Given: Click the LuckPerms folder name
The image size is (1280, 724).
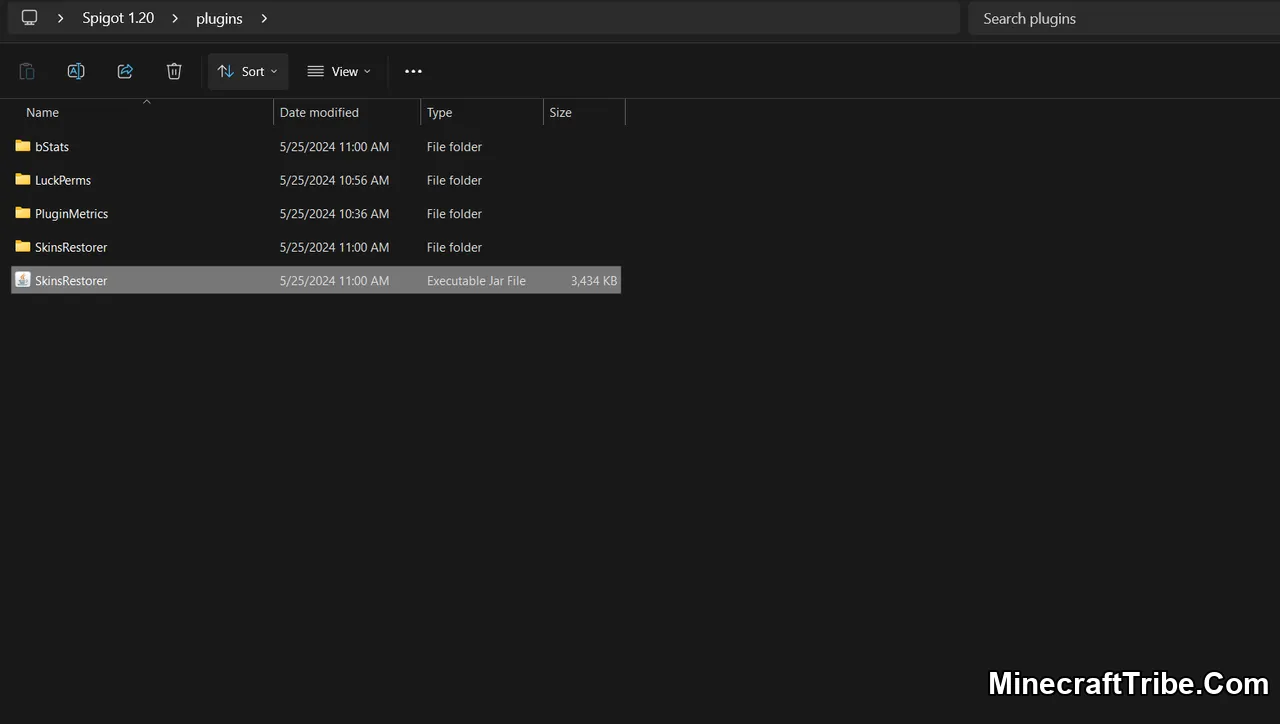Looking at the screenshot, I should (x=63, y=180).
